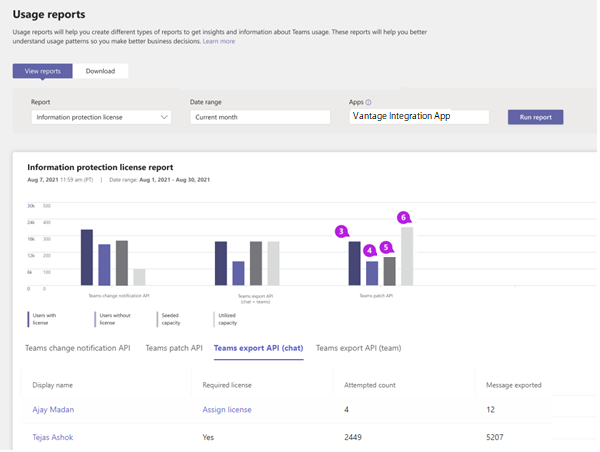Switch to the View reports tab
600x452 pixels.
point(42,71)
